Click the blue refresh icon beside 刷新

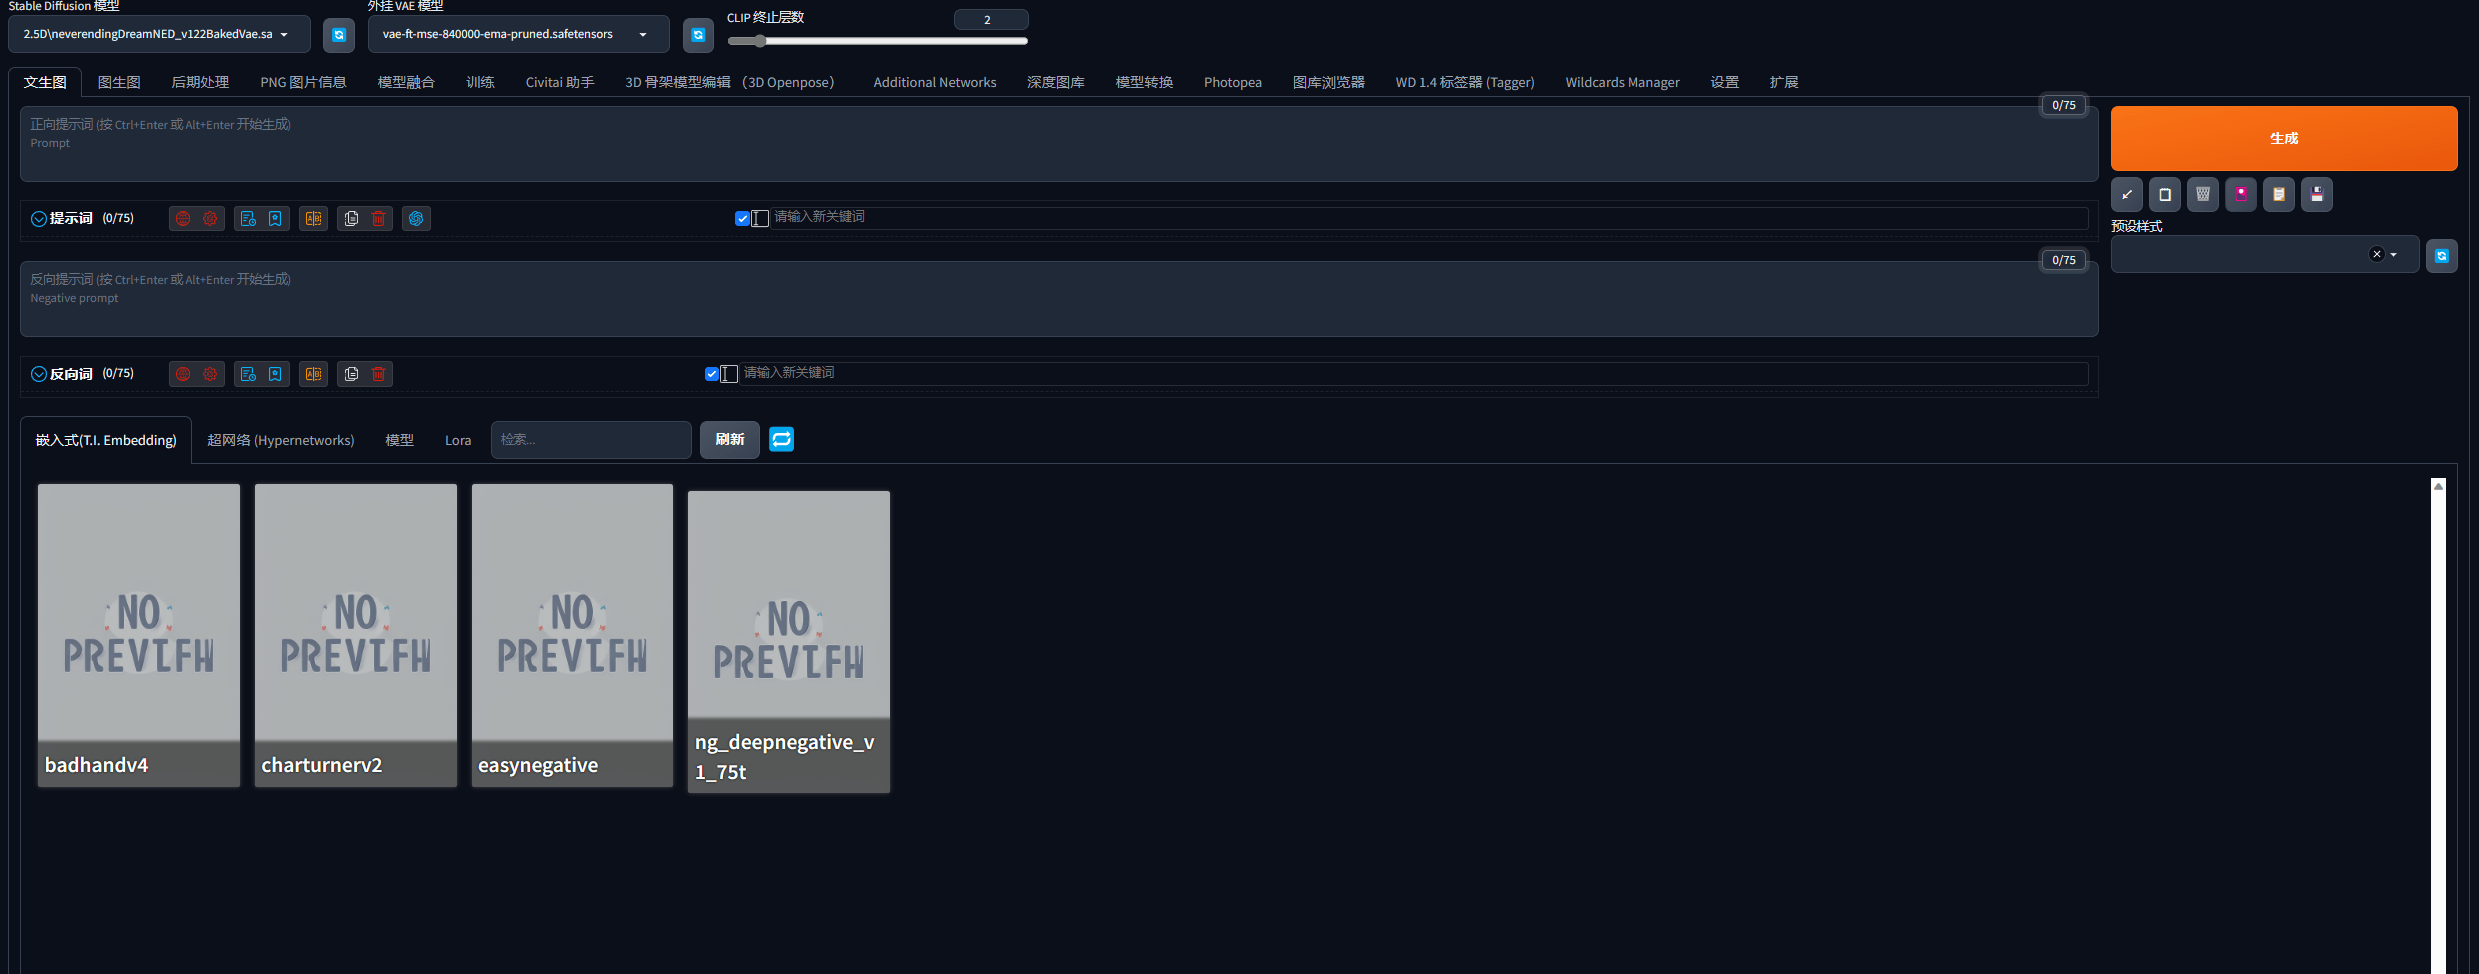click(x=782, y=439)
